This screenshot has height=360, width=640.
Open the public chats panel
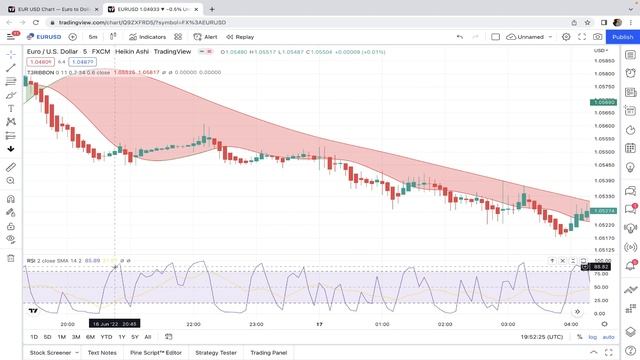point(631,190)
